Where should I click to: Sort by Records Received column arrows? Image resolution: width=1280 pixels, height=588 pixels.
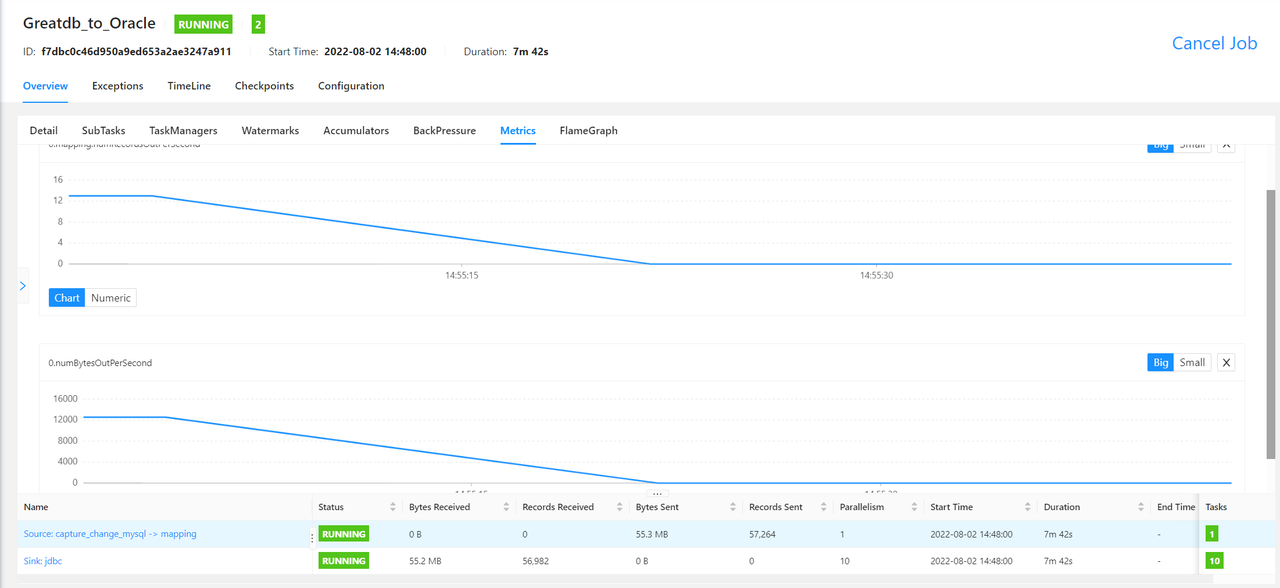tap(619, 507)
